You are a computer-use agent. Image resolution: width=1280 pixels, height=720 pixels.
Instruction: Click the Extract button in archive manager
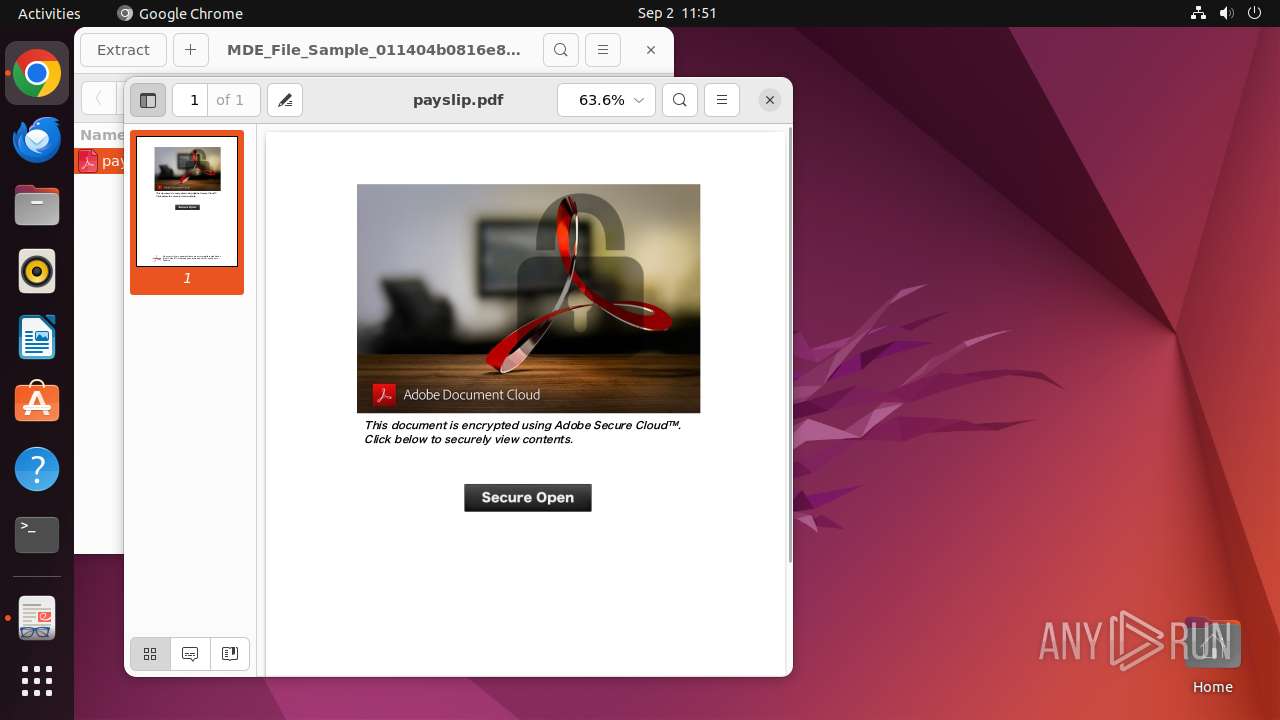[123, 50]
